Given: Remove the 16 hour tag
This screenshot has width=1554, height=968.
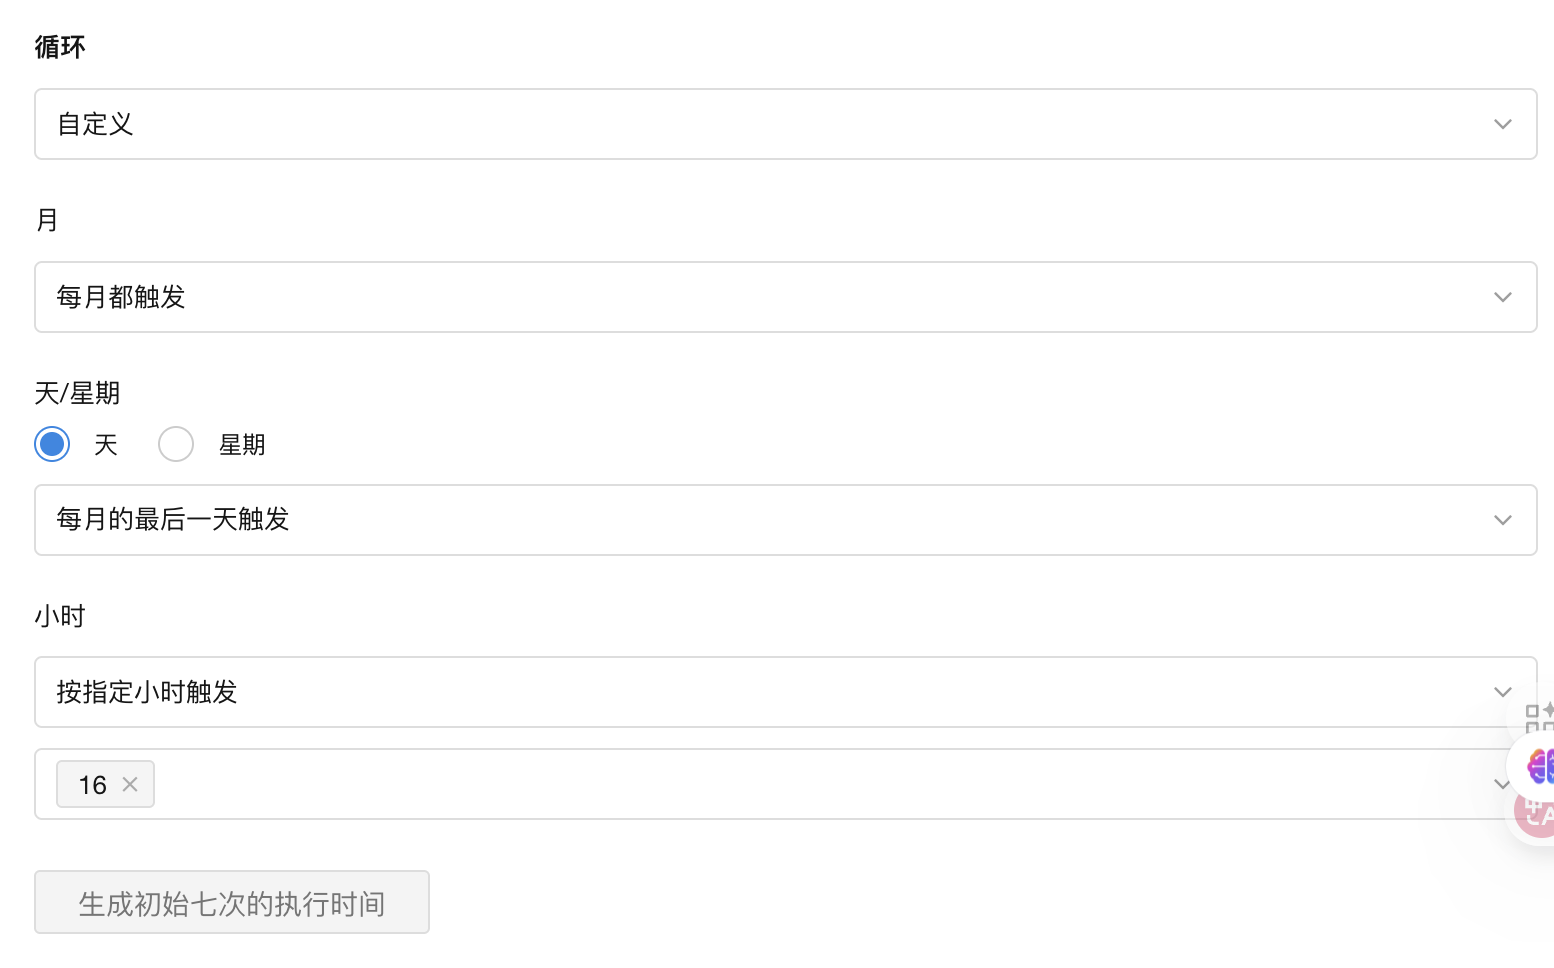Looking at the screenshot, I should tap(130, 785).
